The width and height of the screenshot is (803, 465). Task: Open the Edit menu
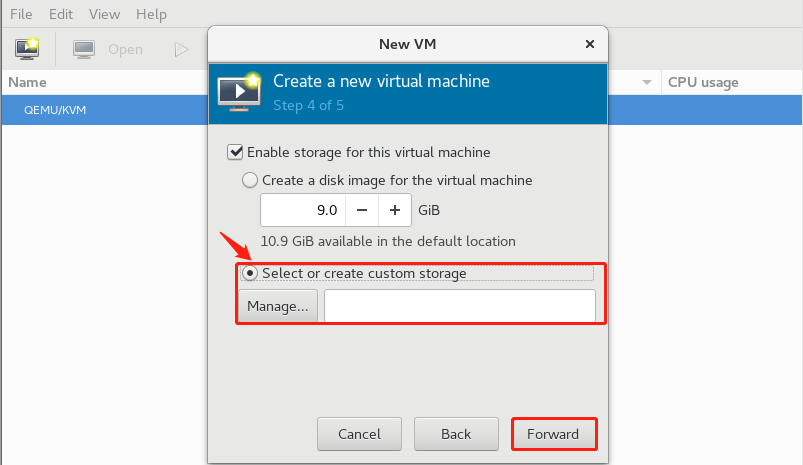tap(61, 15)
